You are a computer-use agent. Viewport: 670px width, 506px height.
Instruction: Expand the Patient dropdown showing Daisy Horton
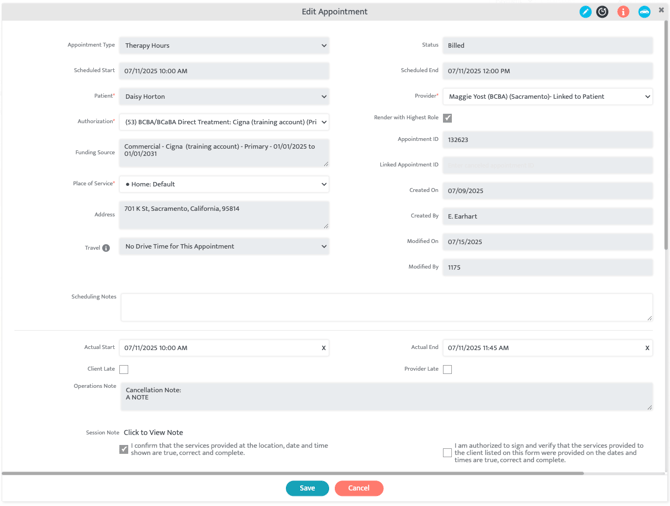(224, 97)
